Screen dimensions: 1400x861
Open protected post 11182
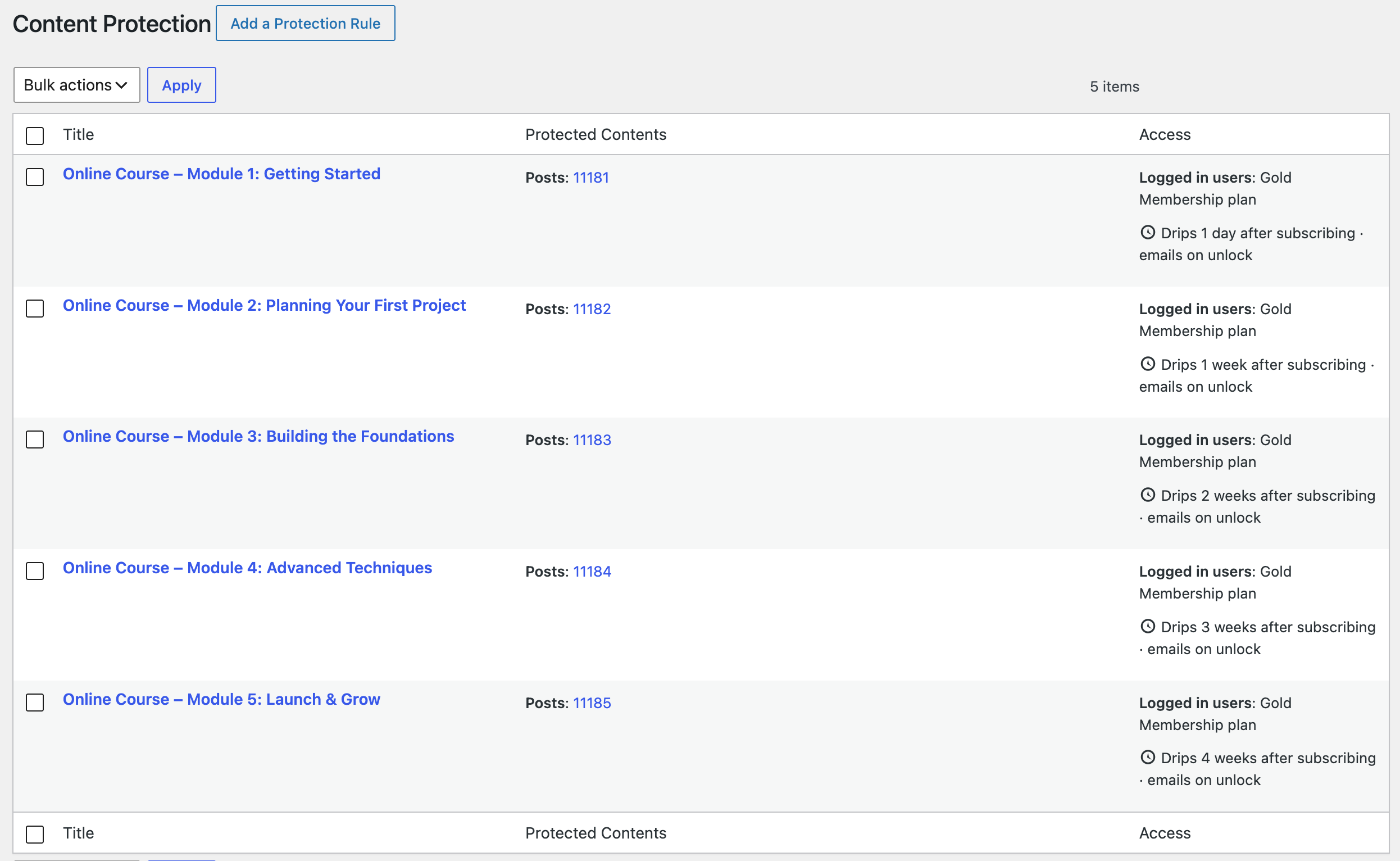(x=592, y=309)
